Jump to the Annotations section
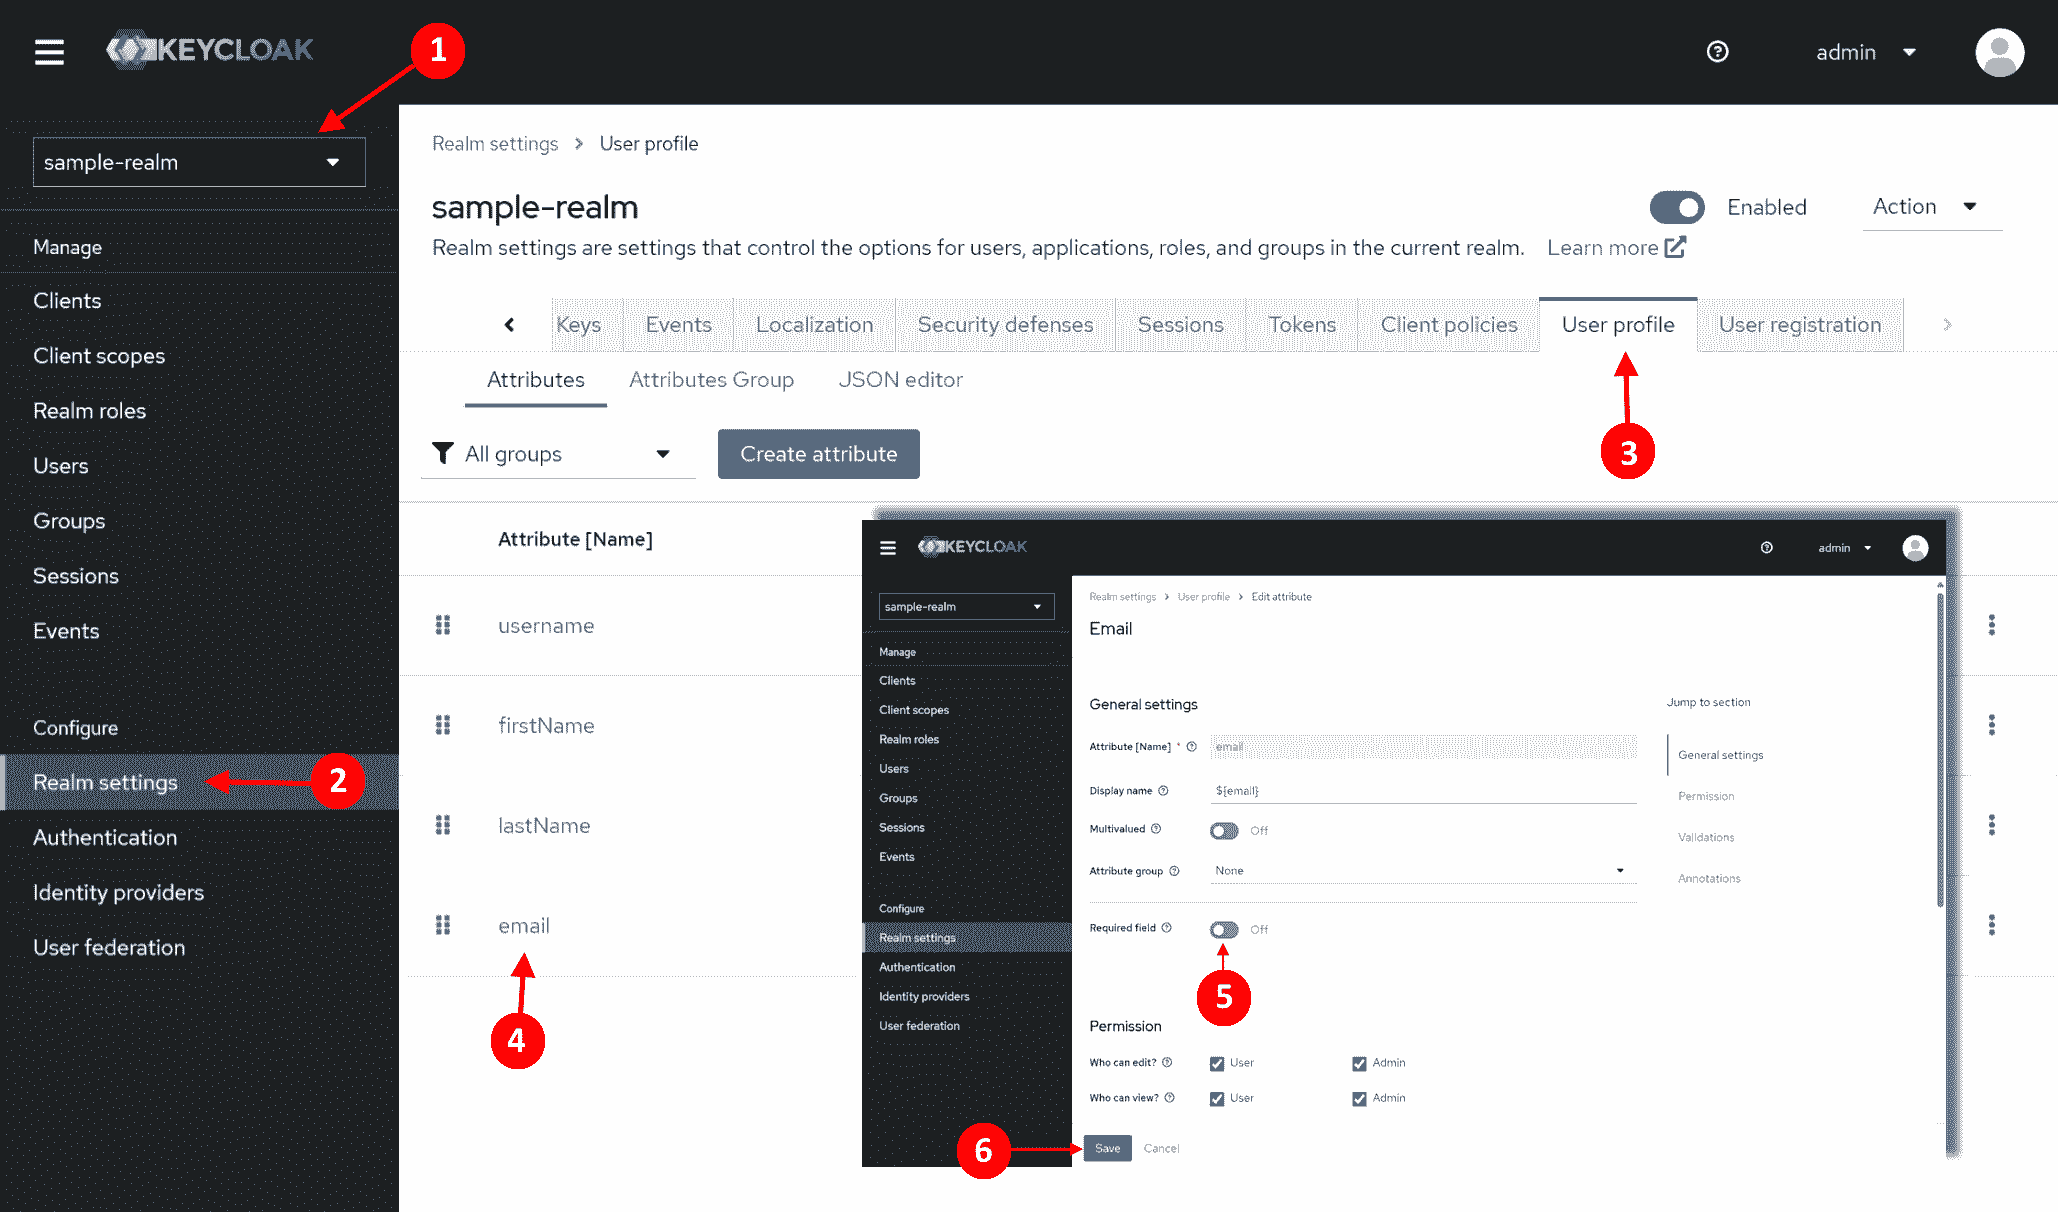Viewport: 2058px width, 1212px height. click(x=1709, y=878)
